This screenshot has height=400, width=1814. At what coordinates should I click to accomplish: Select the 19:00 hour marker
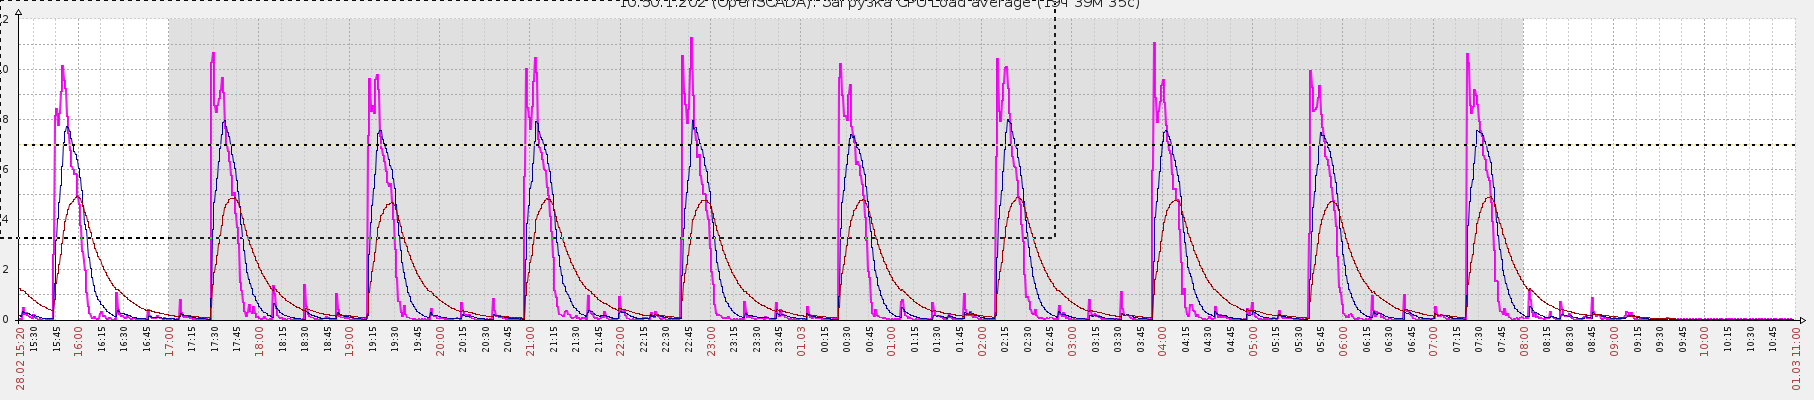(349, 340)
